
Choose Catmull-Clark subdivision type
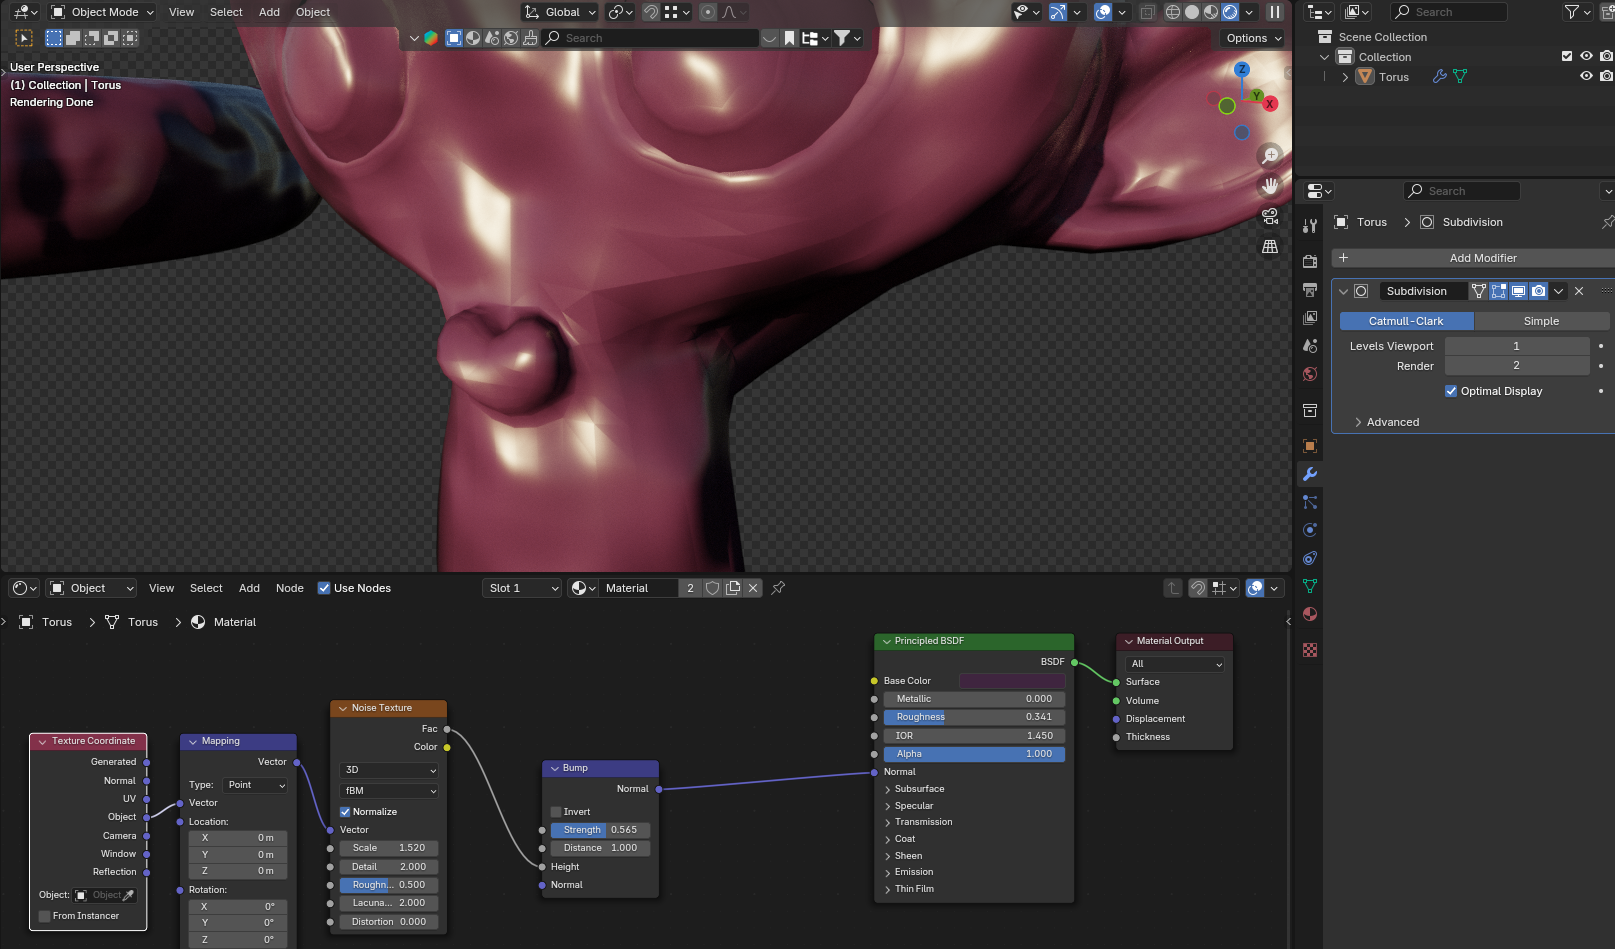1406,321
